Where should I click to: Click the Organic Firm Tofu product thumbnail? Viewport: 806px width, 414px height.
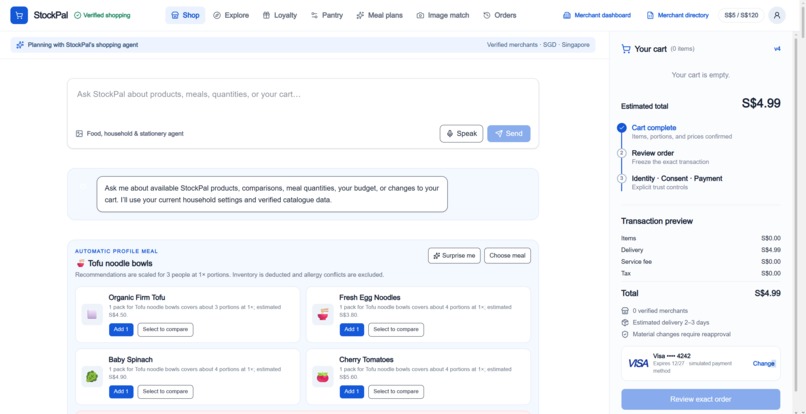click(x=92, y=314)
